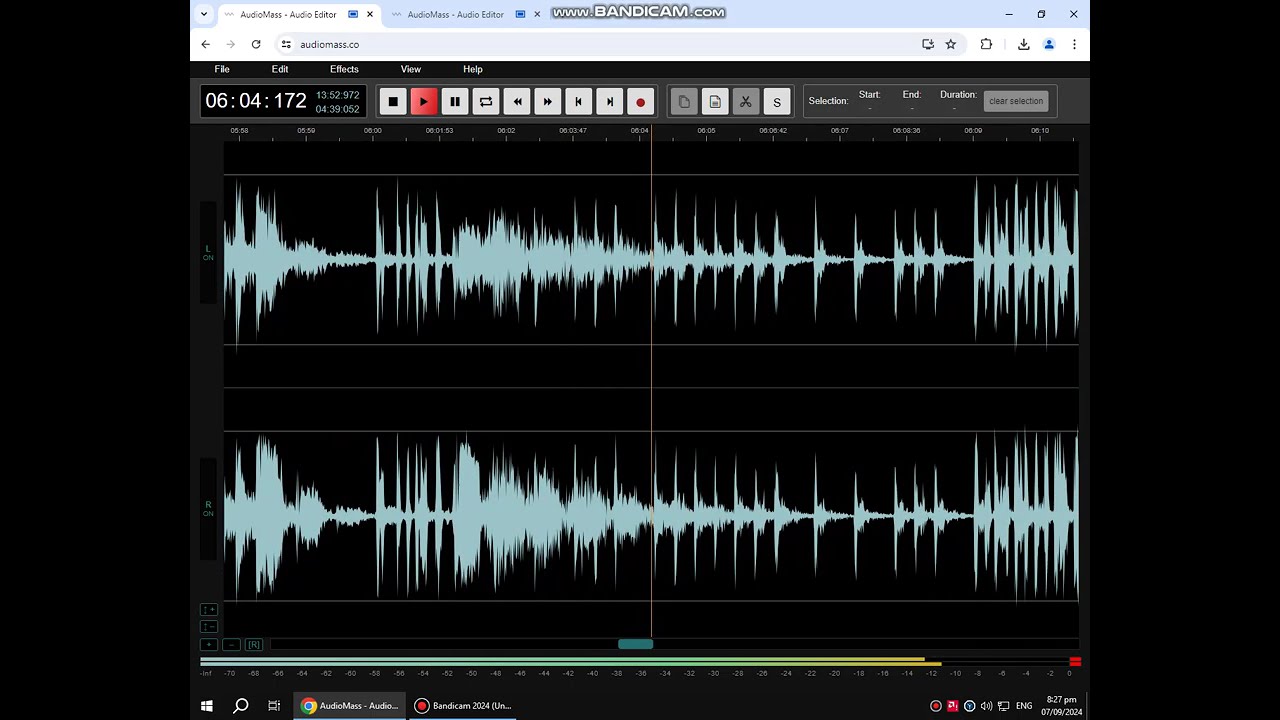Increase waveform vertical zoom

pyautogui.click(x=208, y=610)
